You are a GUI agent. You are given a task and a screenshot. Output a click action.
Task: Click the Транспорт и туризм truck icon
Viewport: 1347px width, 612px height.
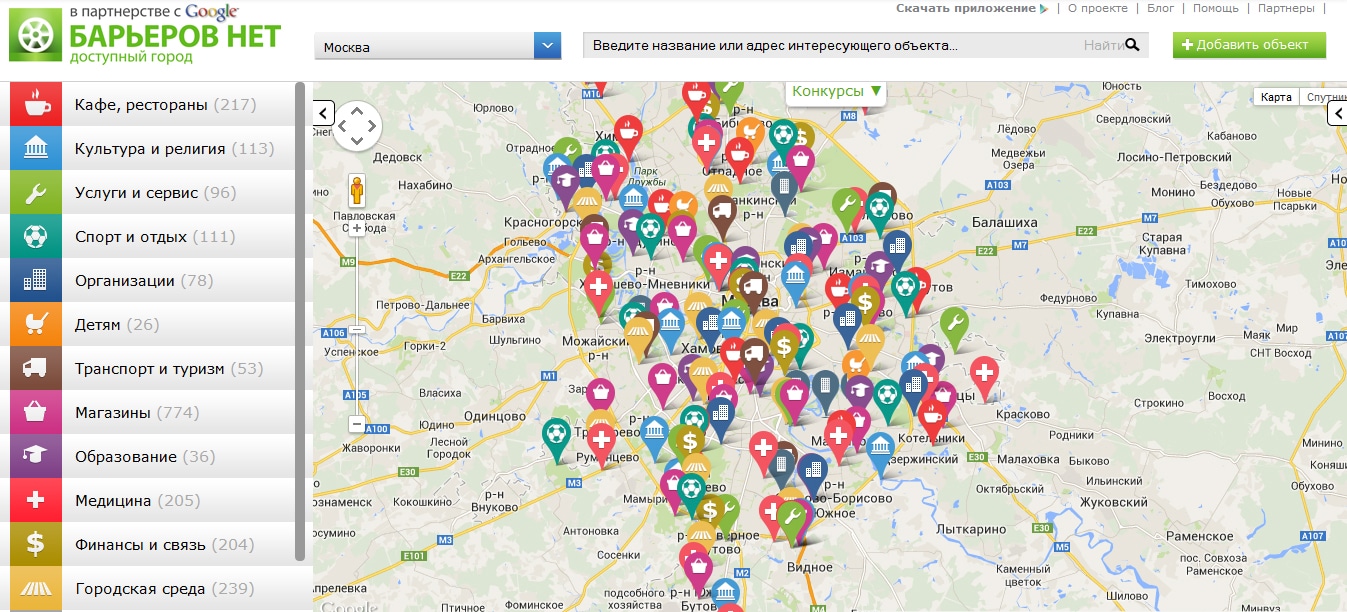coord(36,368)
